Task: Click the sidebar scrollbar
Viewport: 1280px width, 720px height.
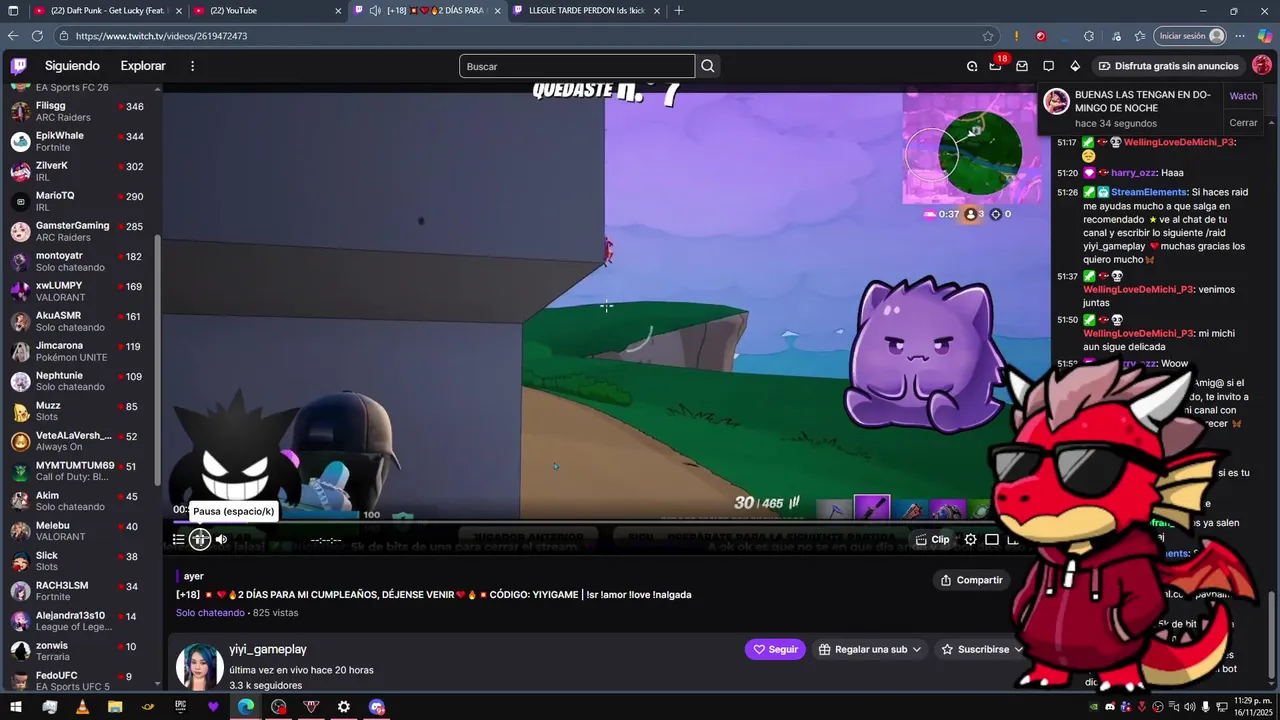Action: [x=158, y=360]
